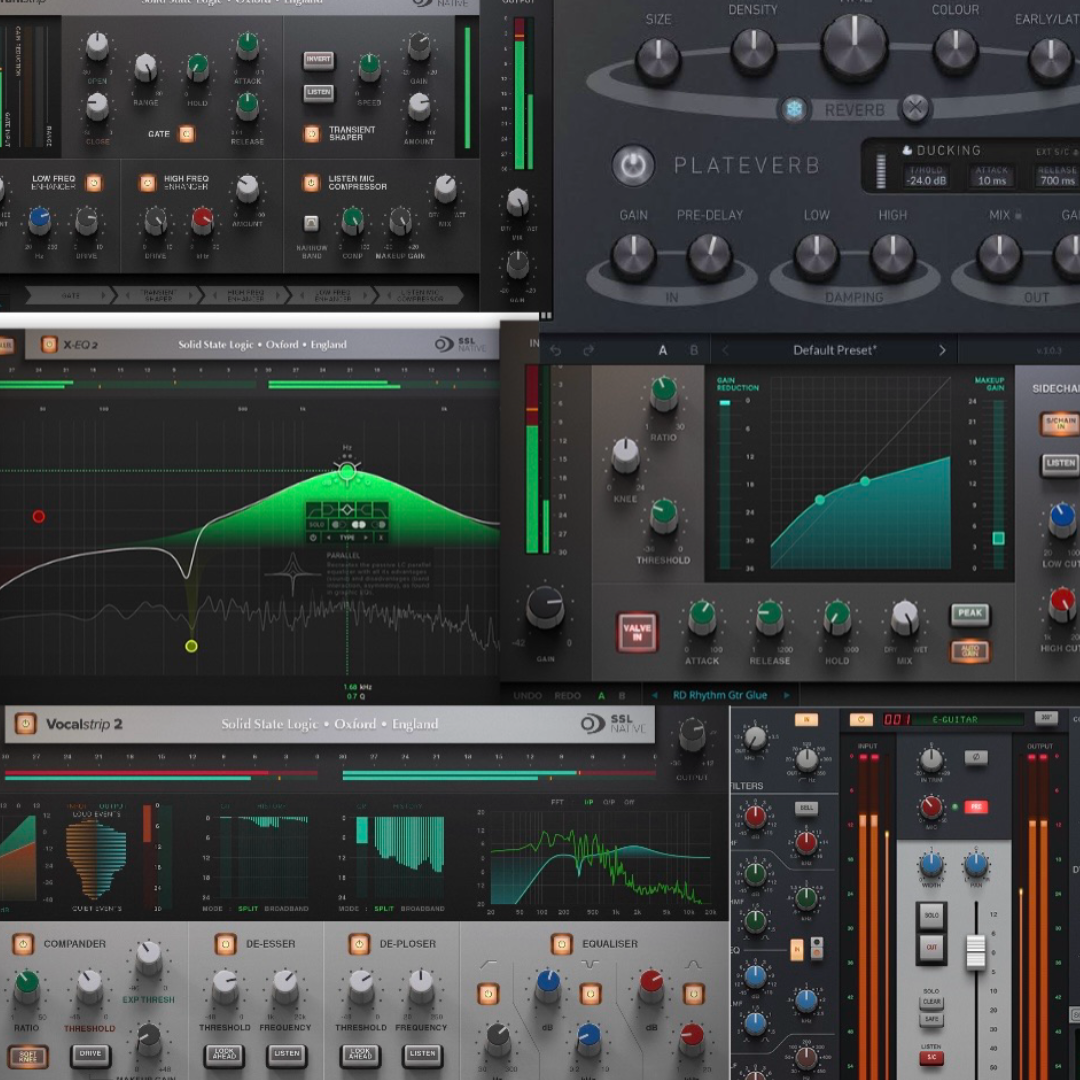Select Listen Mic Compressor block in order strip
This screenshot has width=1080, height=1080.
tap(420, 295)
